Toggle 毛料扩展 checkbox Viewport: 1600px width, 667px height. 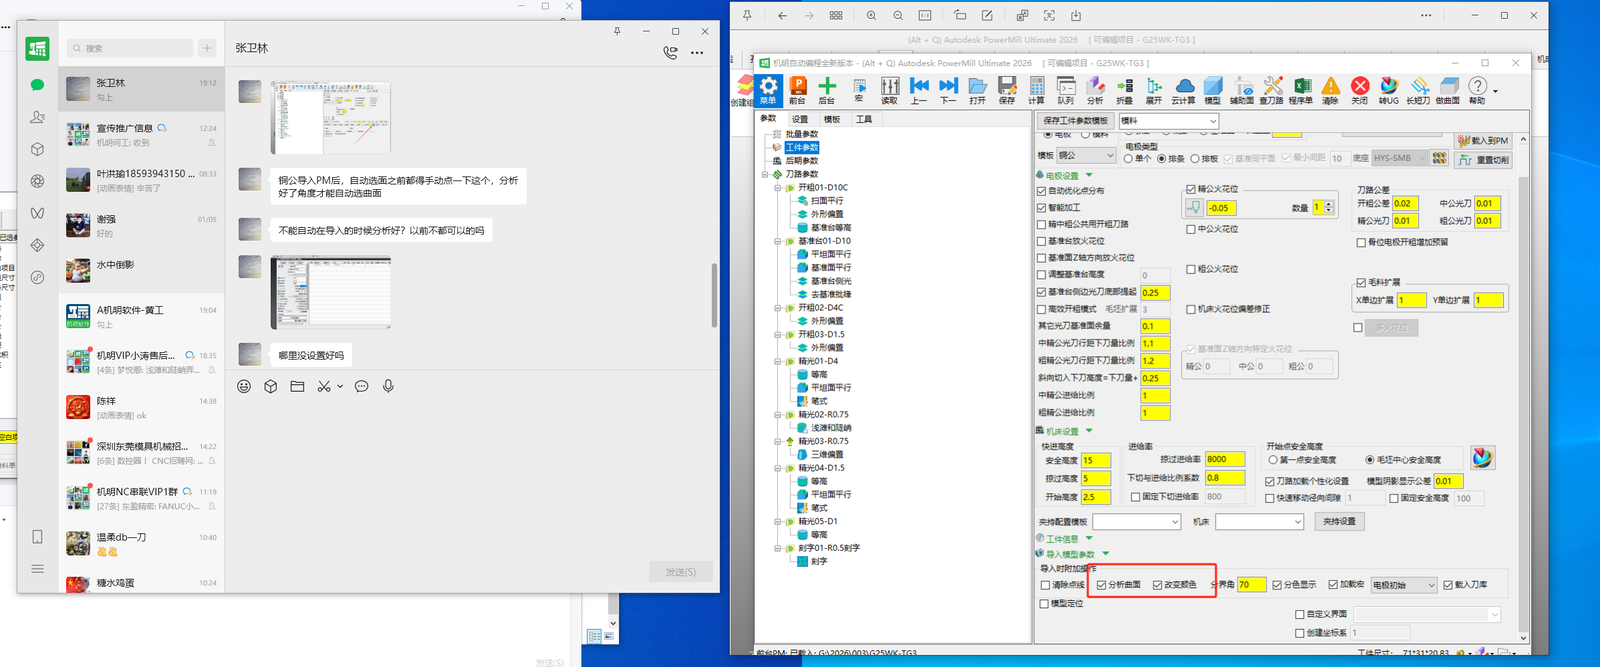tap(1361, 282)
